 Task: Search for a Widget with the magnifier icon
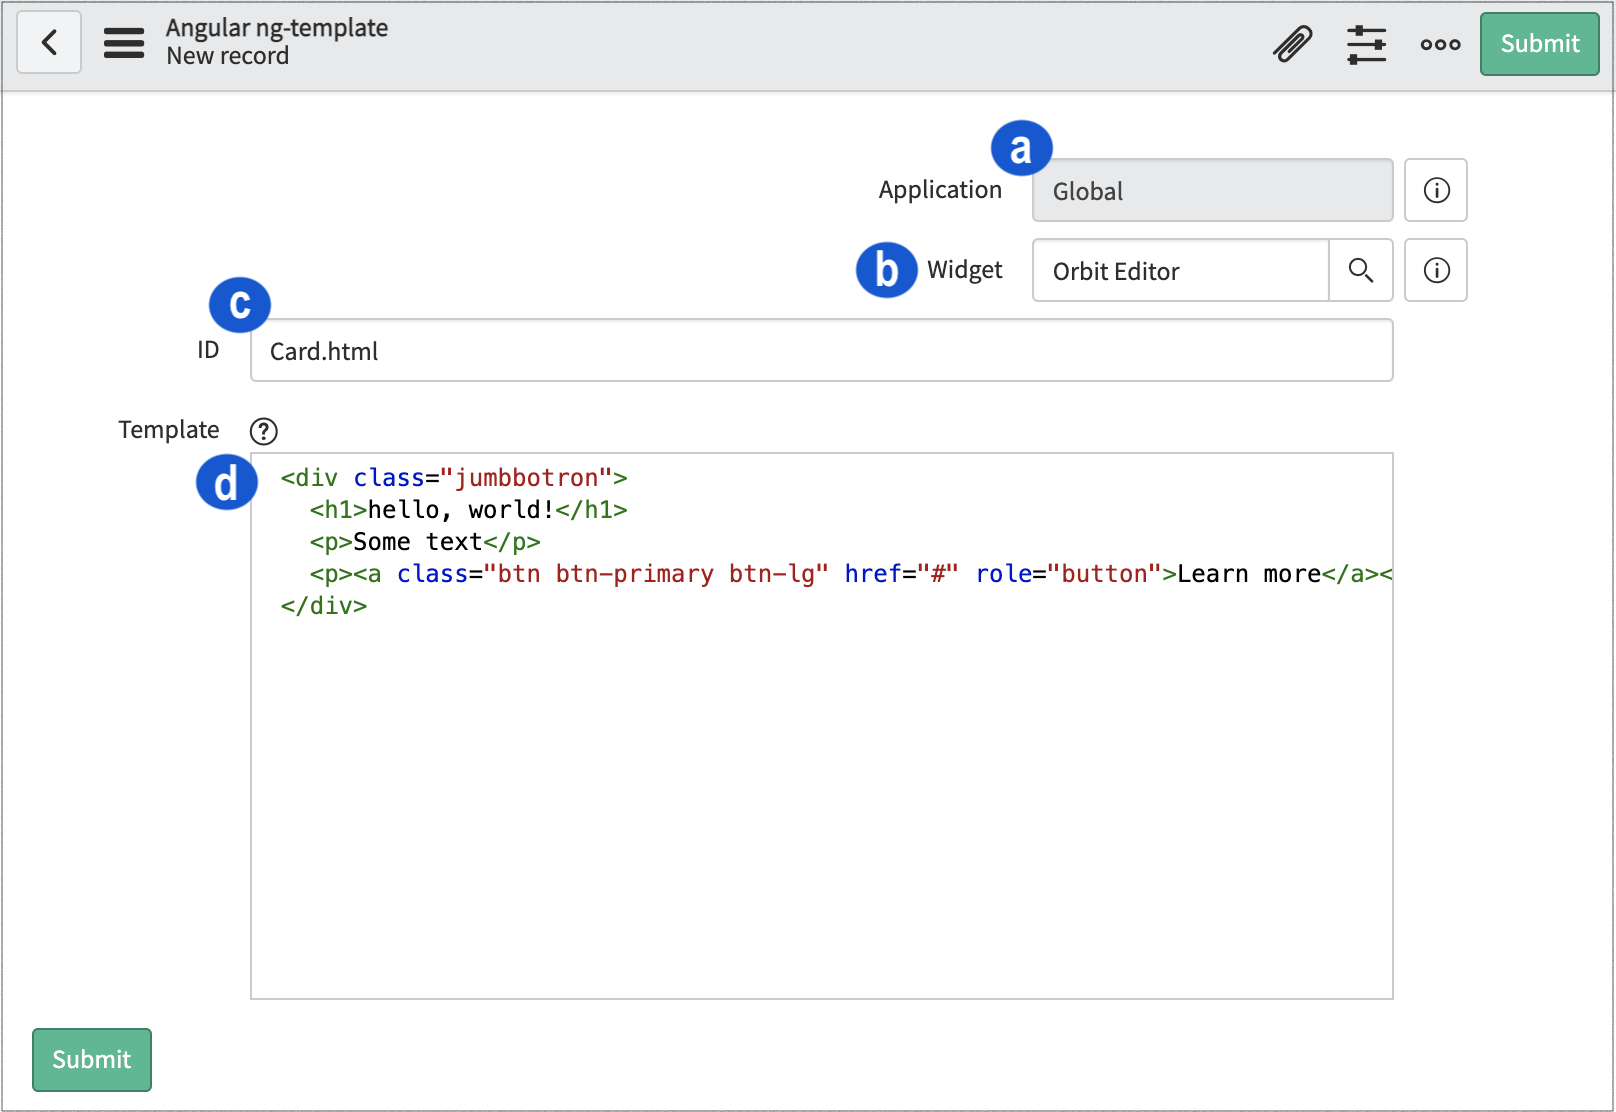[1360, 270]
